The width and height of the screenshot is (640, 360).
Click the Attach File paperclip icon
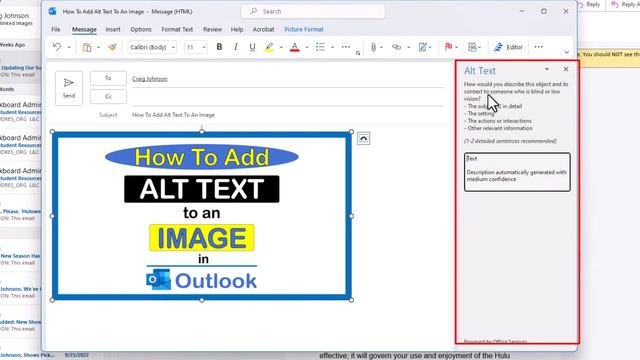pyautogui.click(x=373, y=47)
